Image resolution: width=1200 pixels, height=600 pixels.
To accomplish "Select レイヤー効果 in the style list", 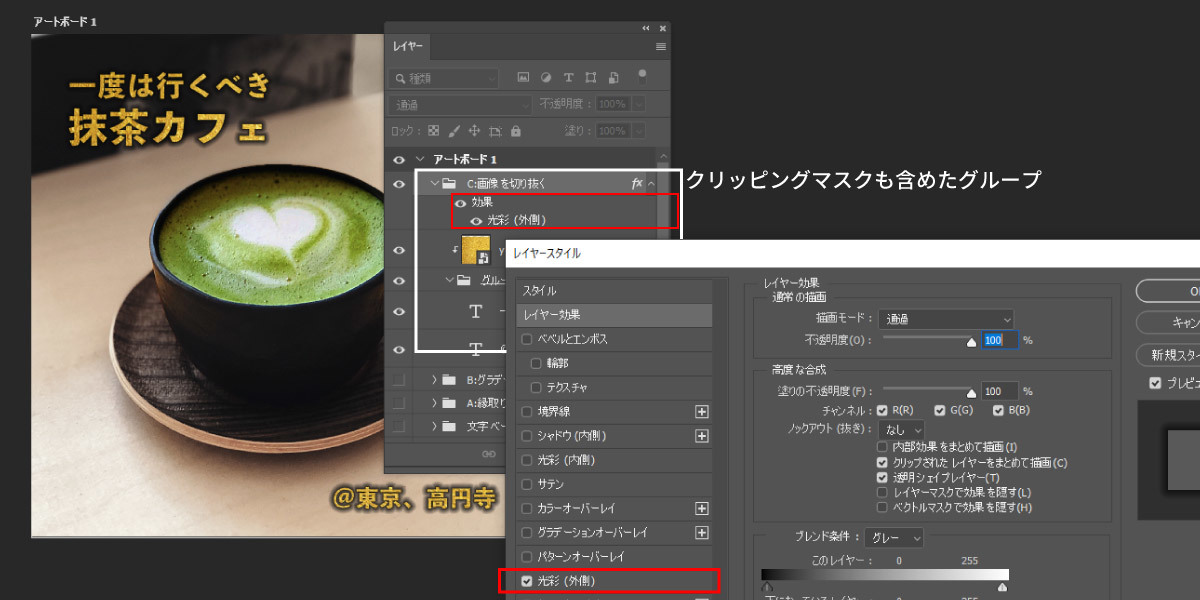I will point(614,315).
